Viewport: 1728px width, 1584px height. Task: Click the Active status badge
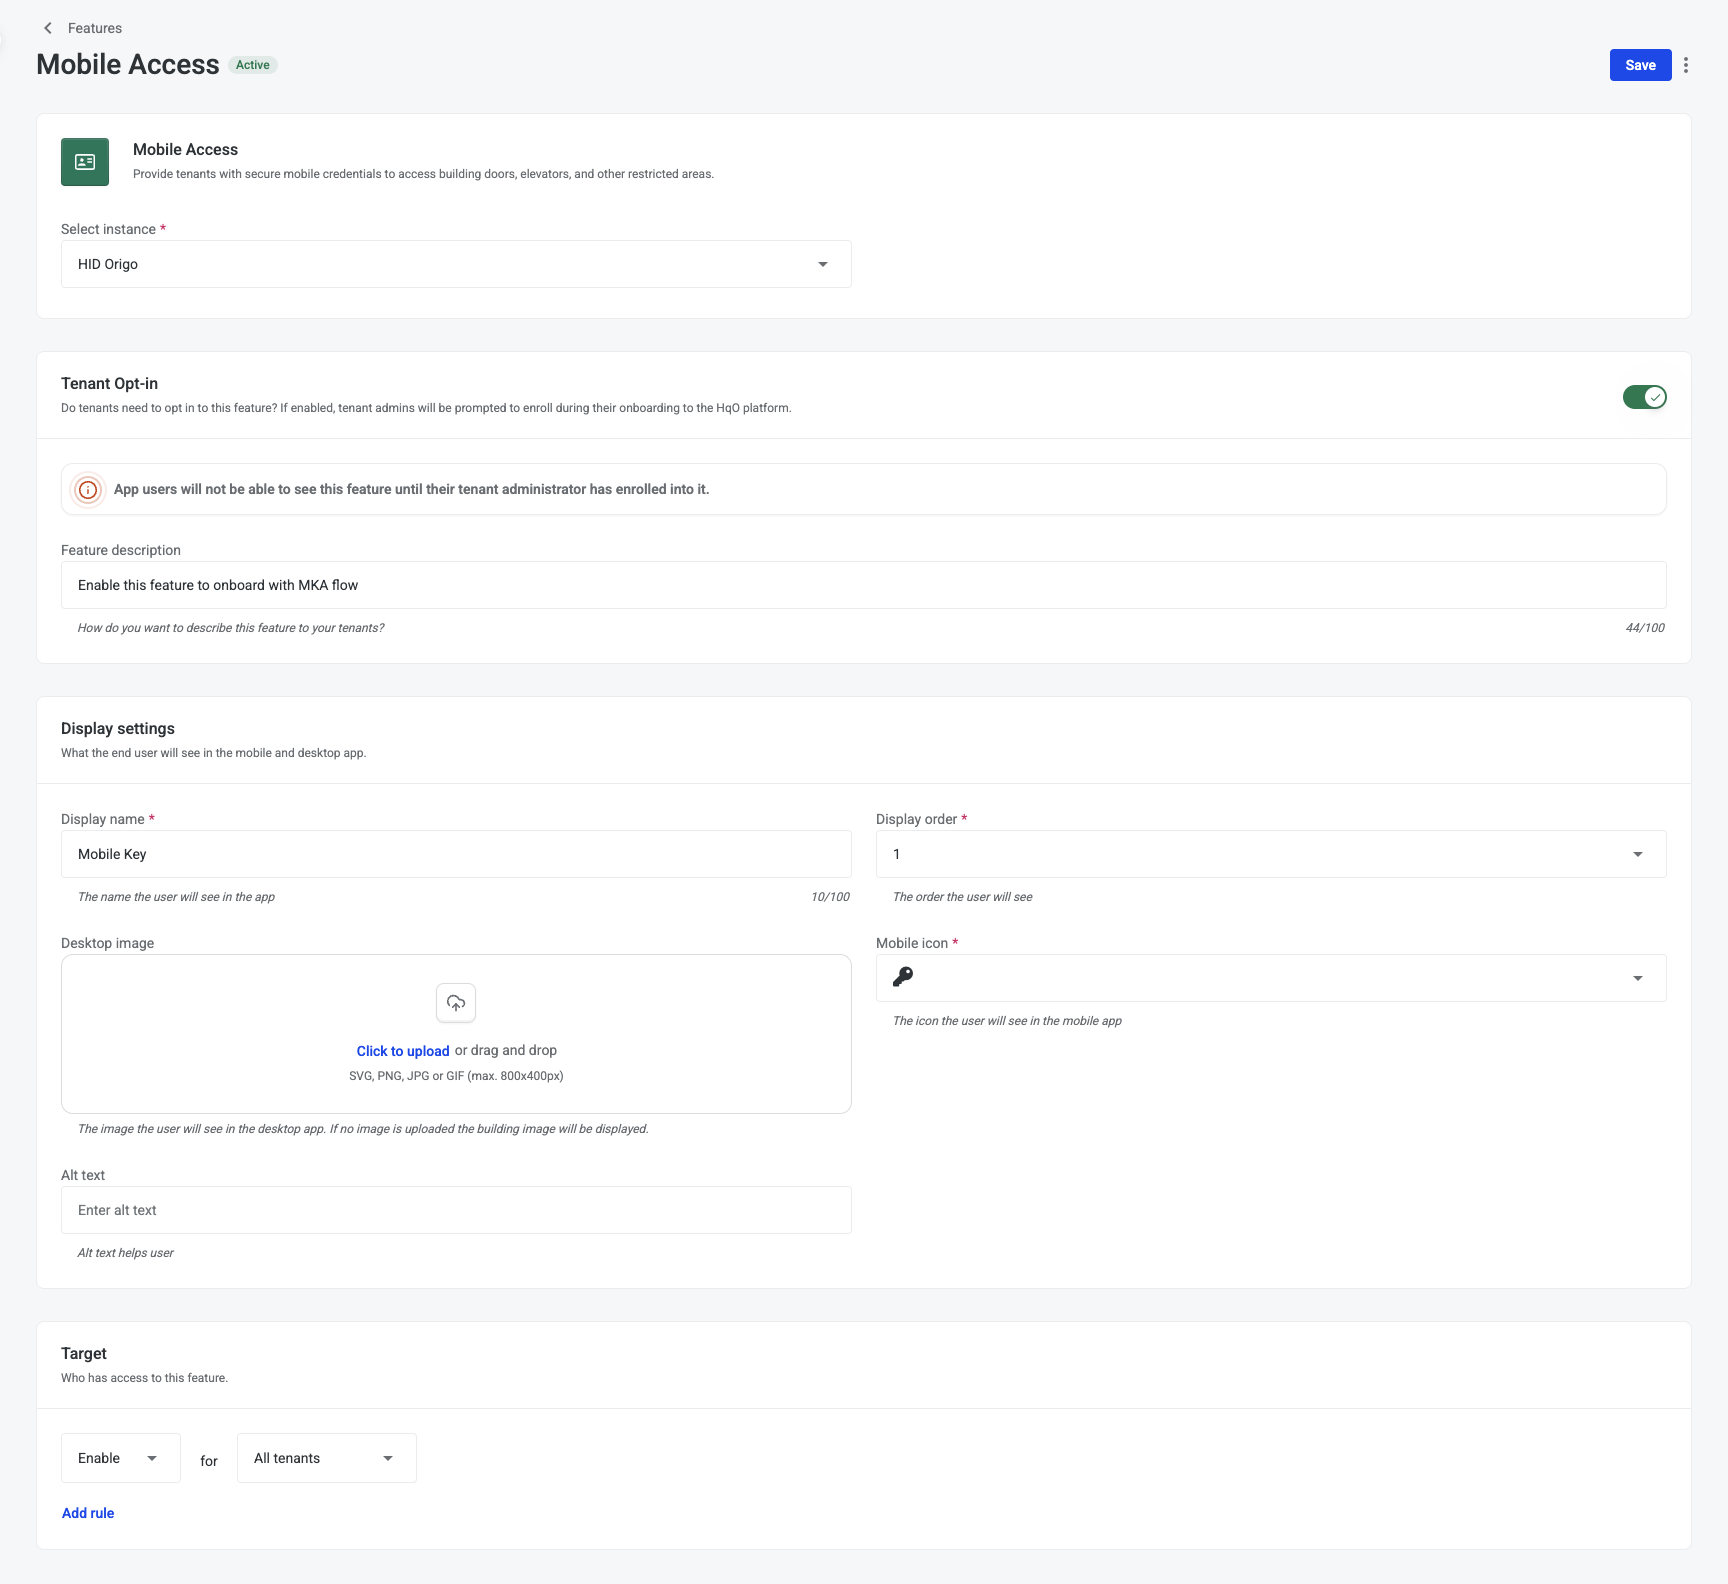coord(253,65)
